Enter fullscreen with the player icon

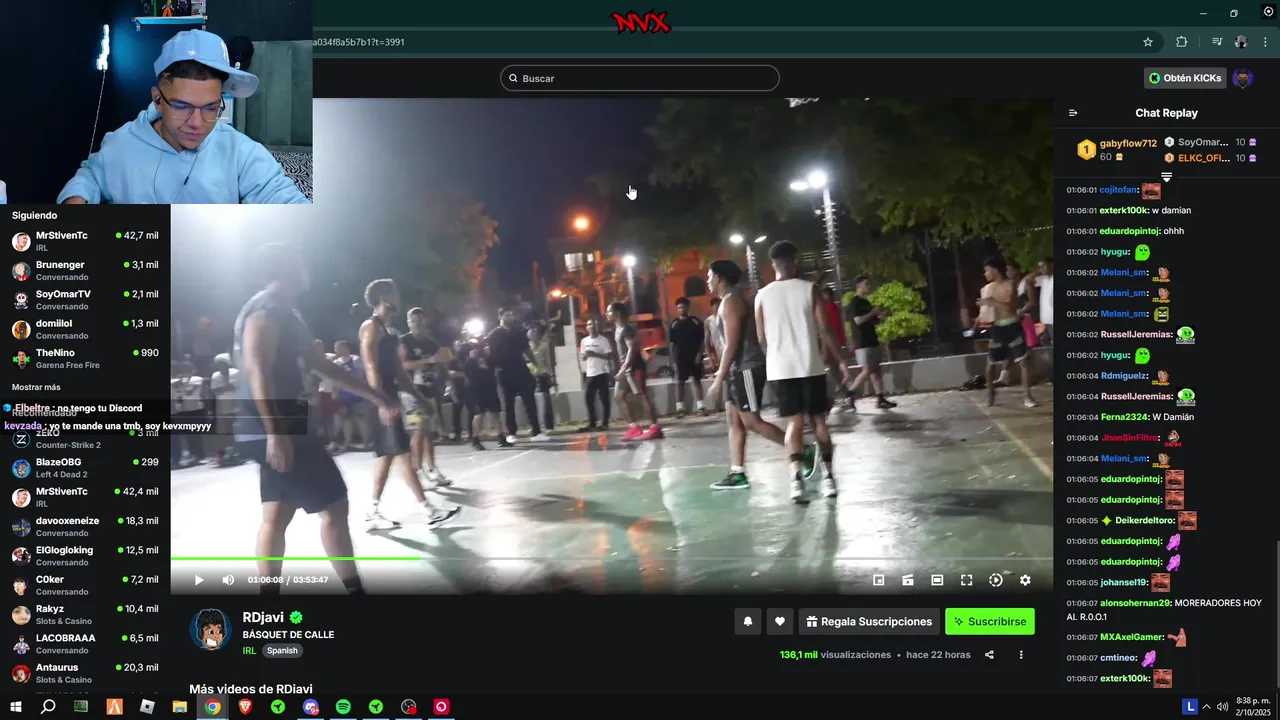click(967, 580)
